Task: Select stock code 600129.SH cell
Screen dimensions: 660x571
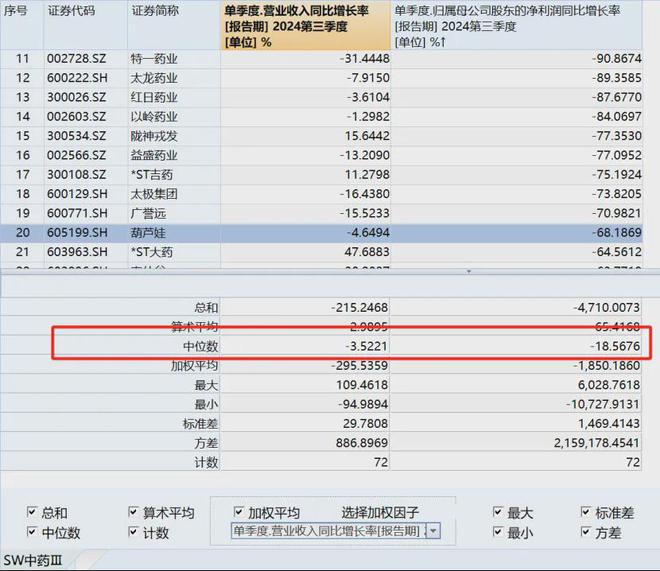Action: click(77, 194)
